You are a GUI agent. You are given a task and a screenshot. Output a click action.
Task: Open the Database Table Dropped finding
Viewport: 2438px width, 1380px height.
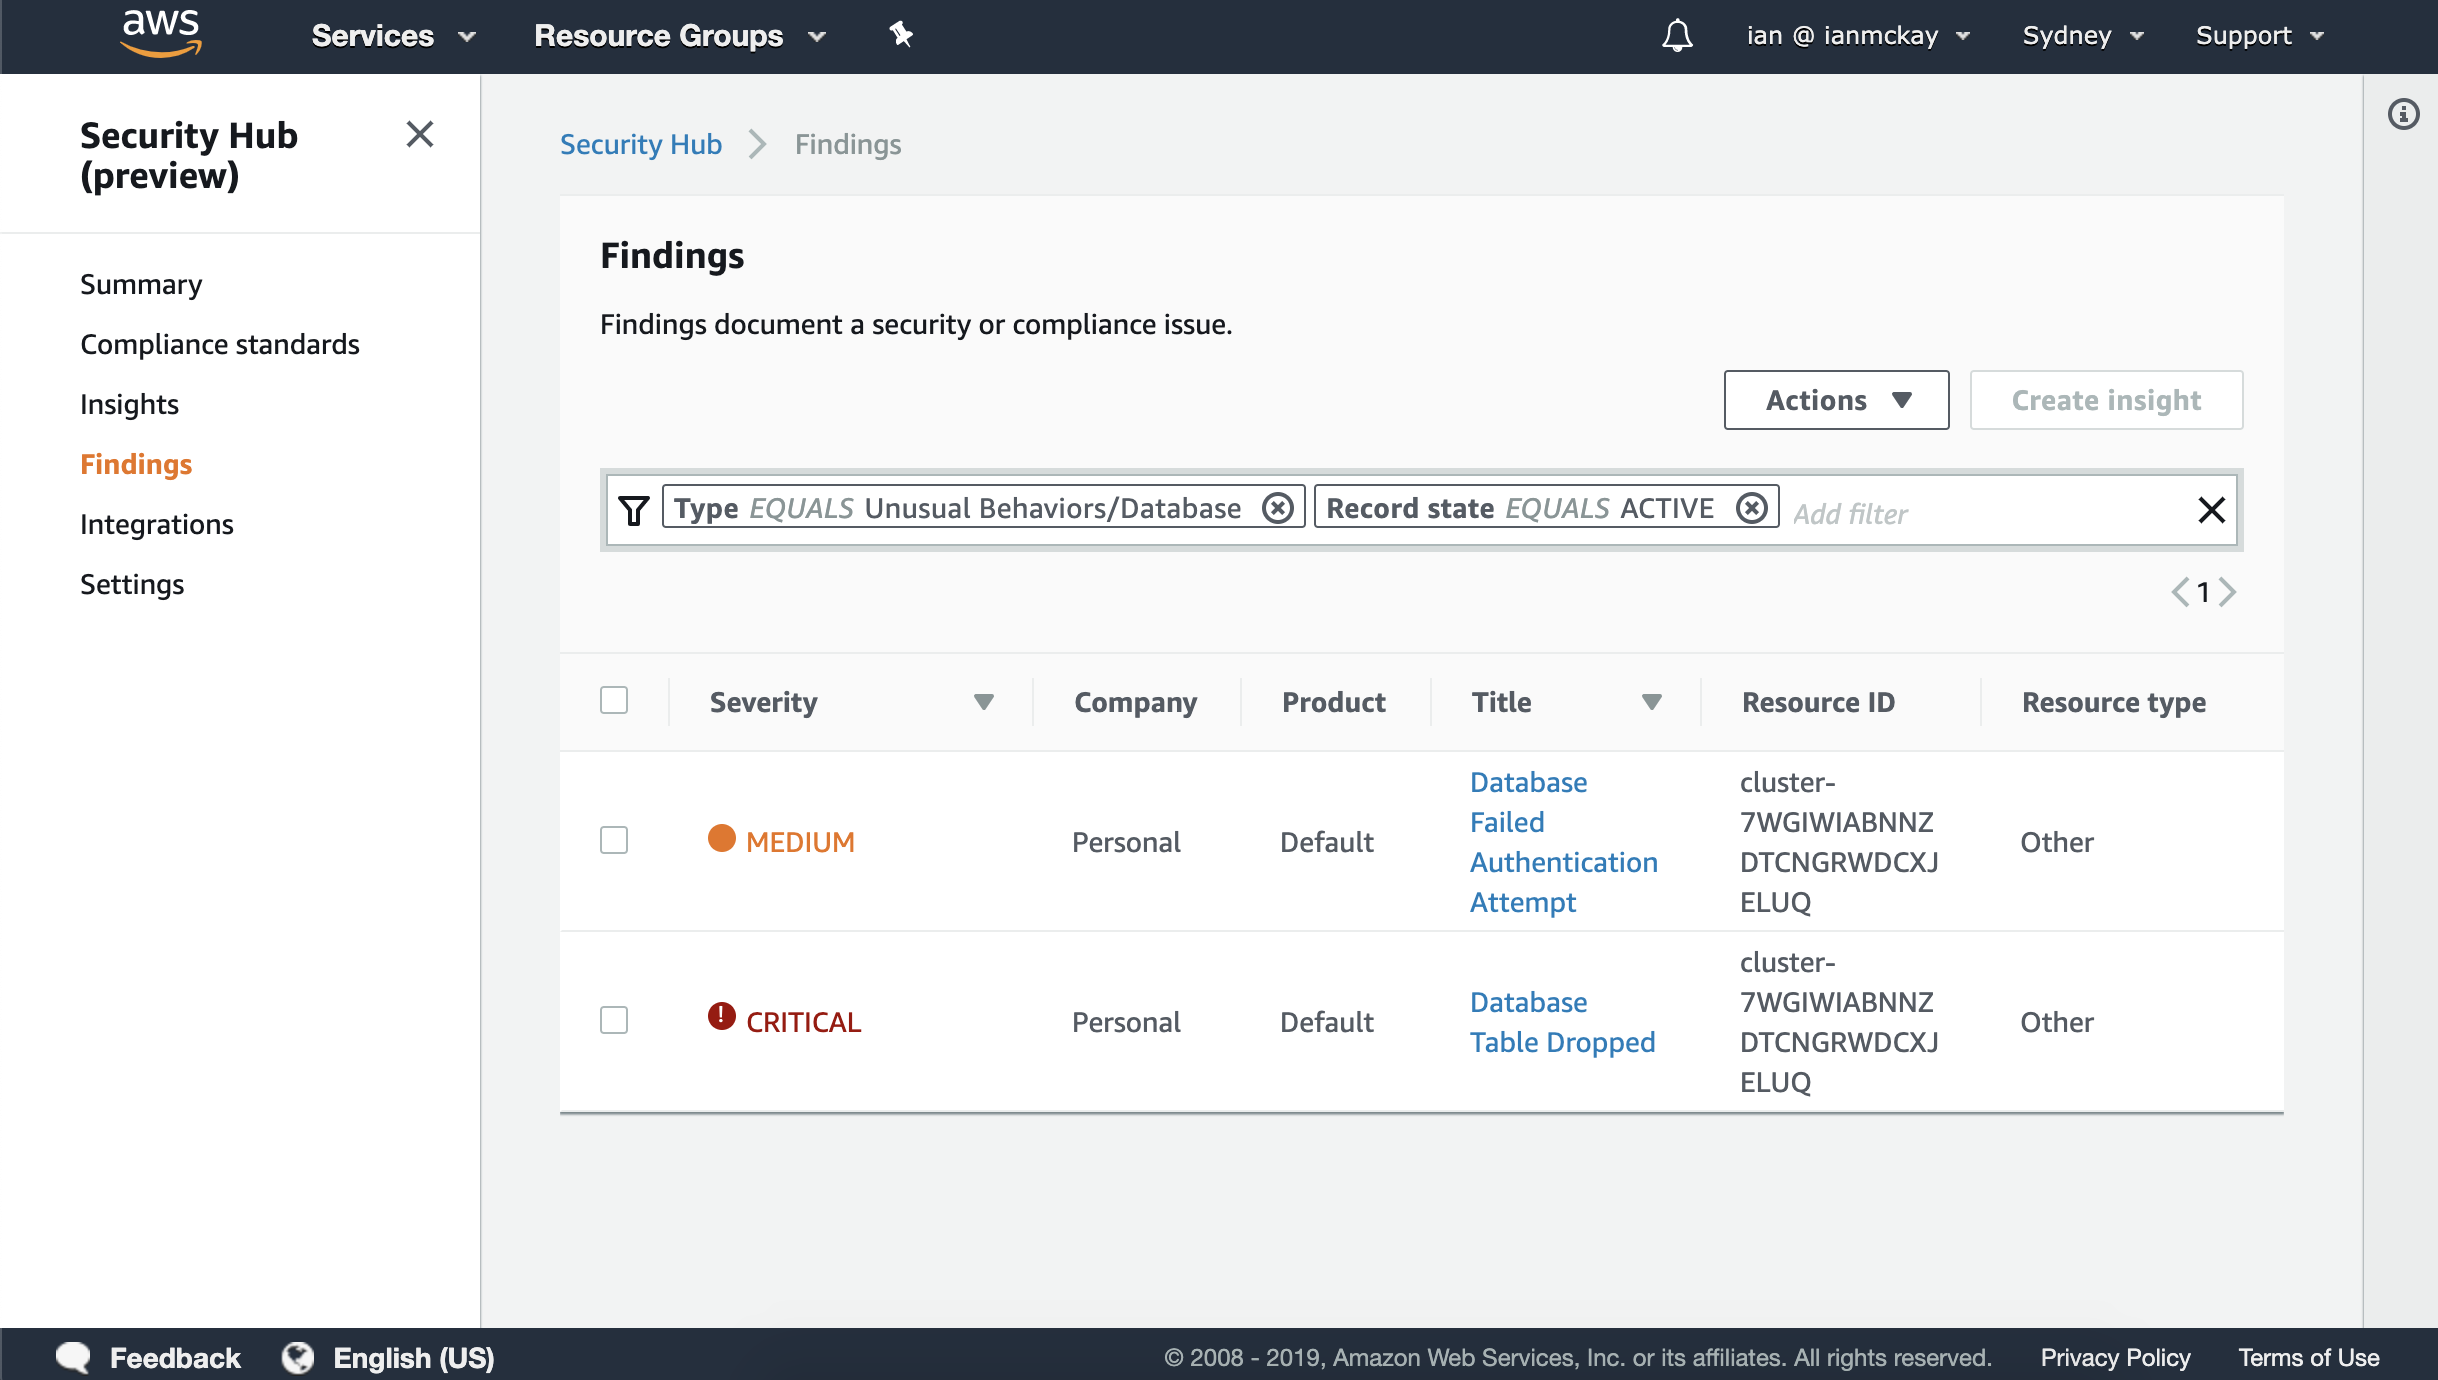tap(1562, 1022)
